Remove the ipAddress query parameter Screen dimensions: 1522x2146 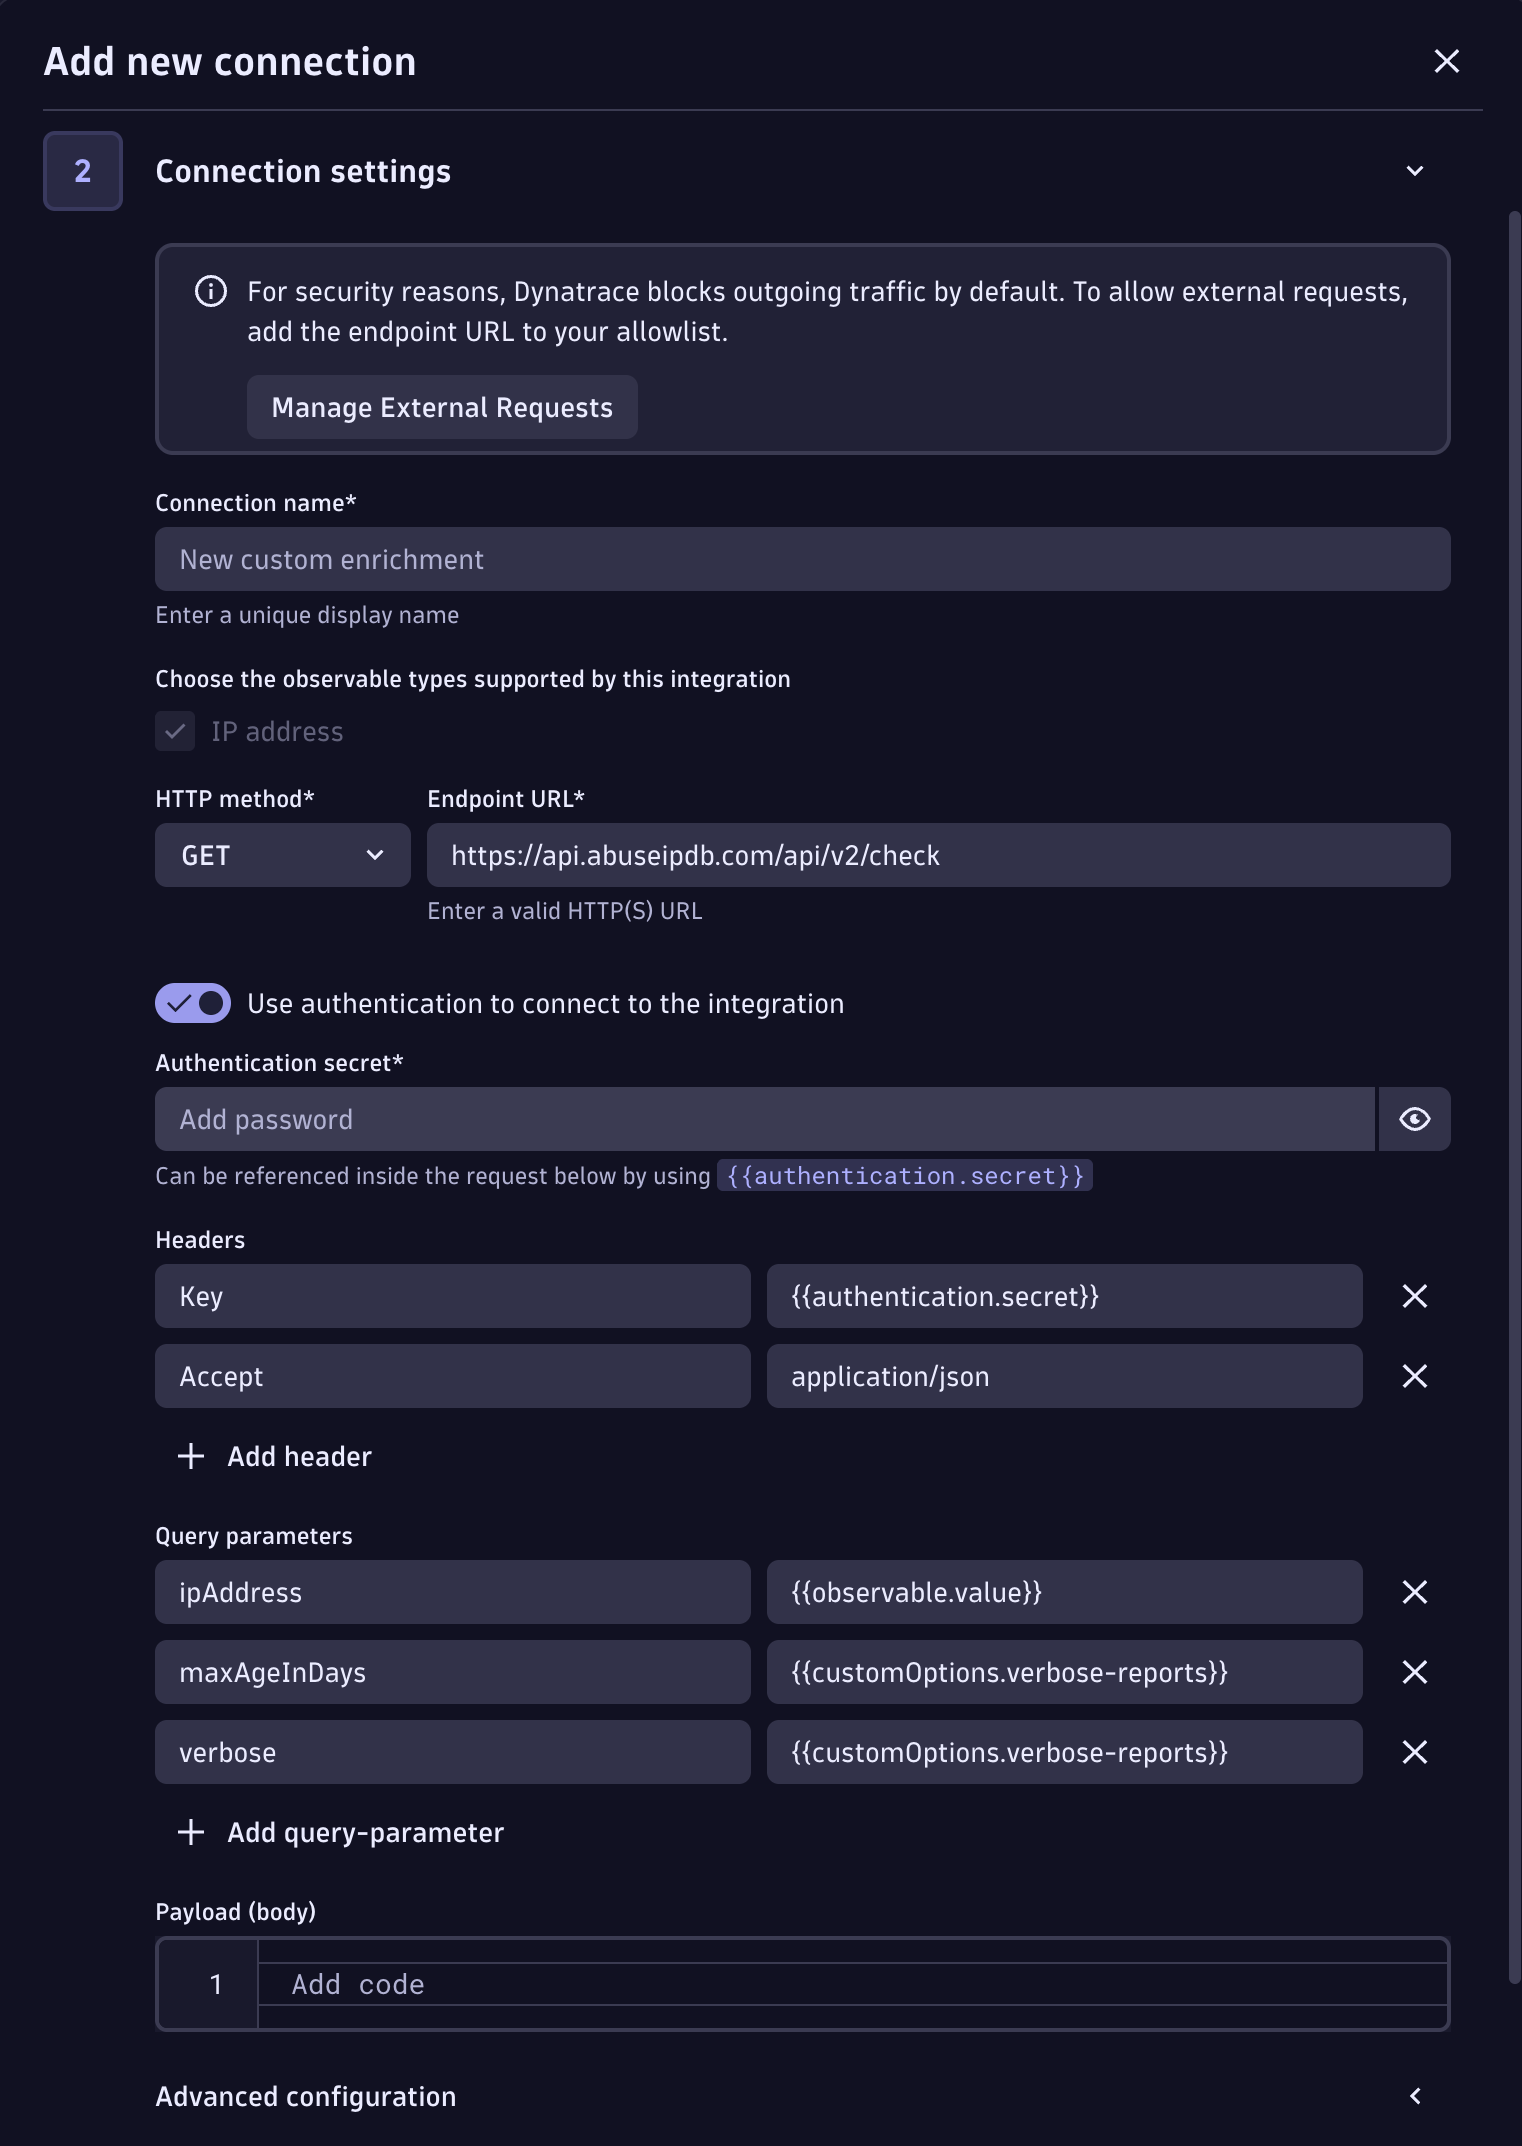coord(1414,1592)
